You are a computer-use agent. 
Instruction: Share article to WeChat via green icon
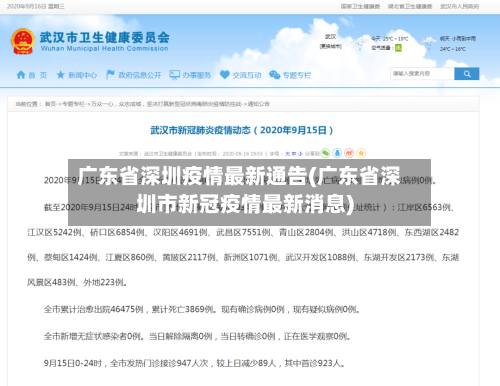click(325, 153)
